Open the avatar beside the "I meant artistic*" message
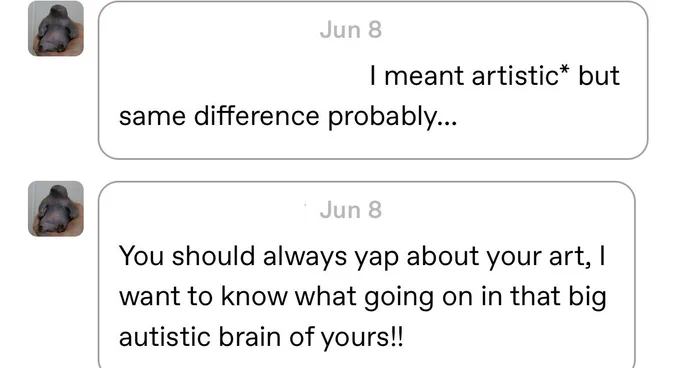Viewport: 680px width, 368px height. pyautogui.click(x=56, y=29)
